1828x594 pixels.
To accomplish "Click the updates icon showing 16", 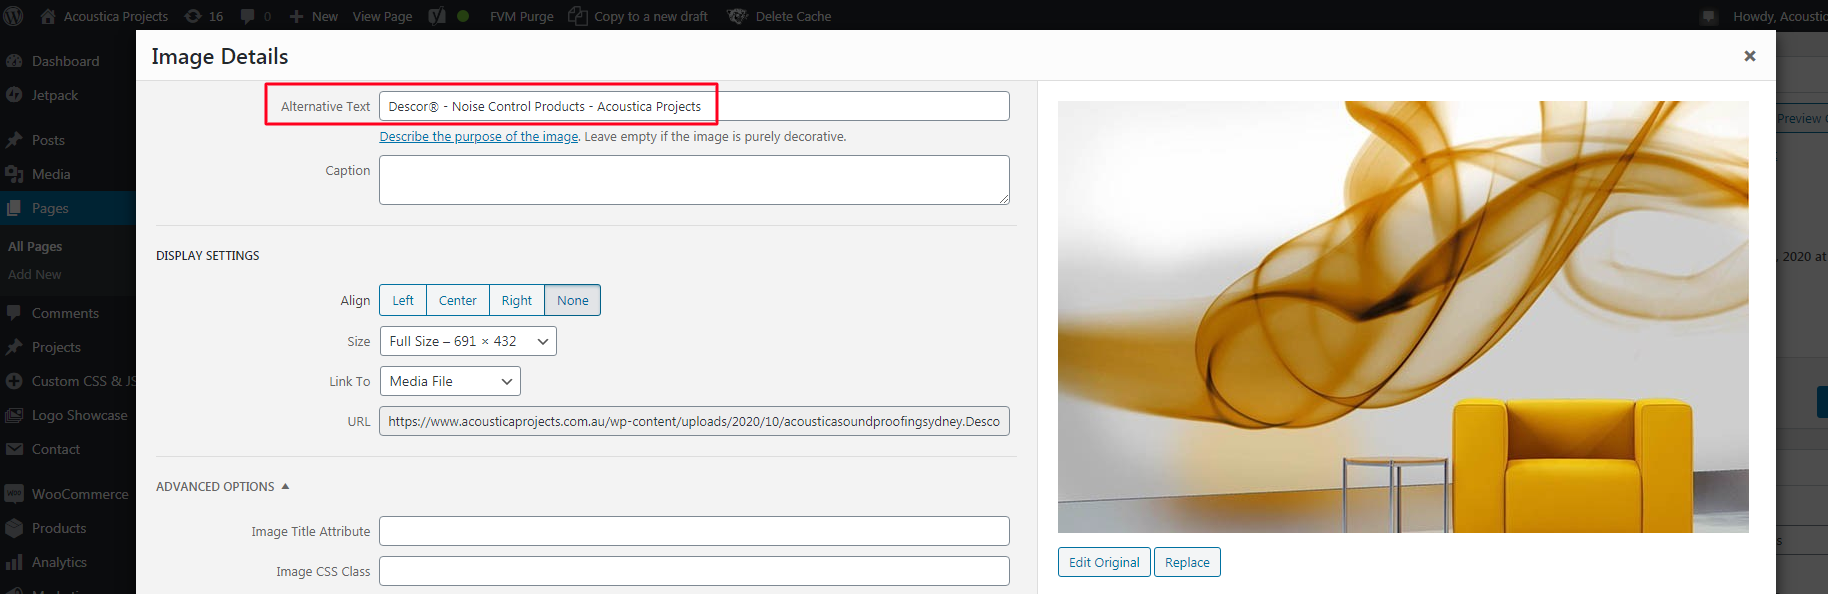I will [194, 16].
